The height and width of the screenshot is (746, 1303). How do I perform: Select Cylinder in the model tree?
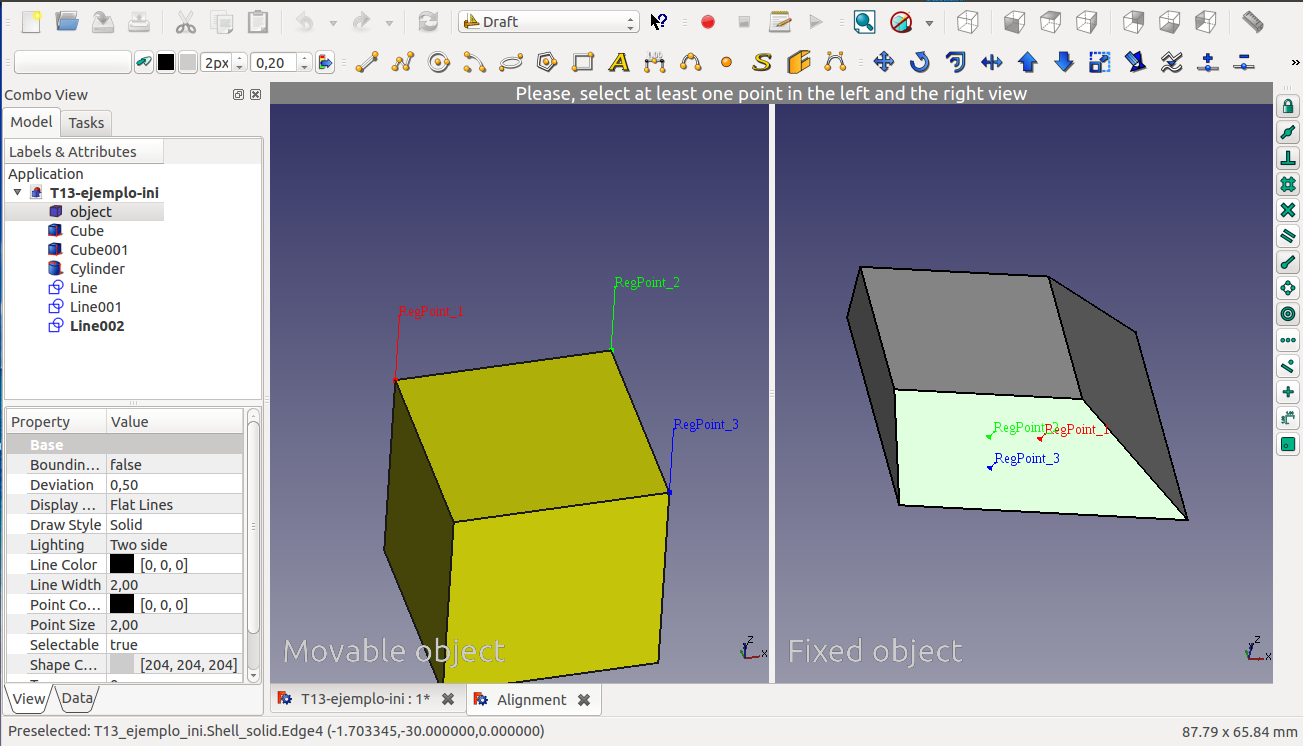(97, 269)
